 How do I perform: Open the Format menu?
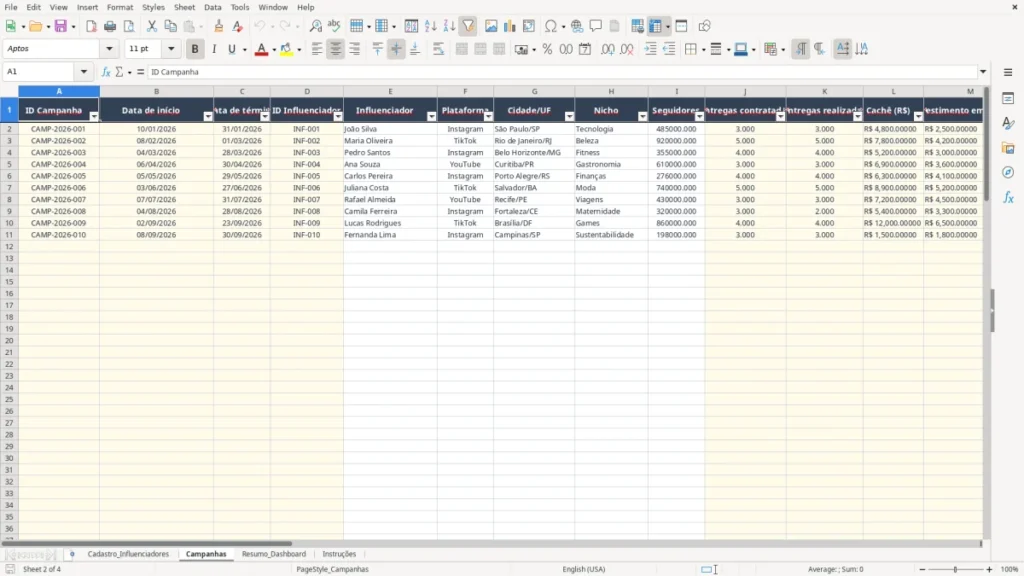pyautogui.click(x=120, y=7)
